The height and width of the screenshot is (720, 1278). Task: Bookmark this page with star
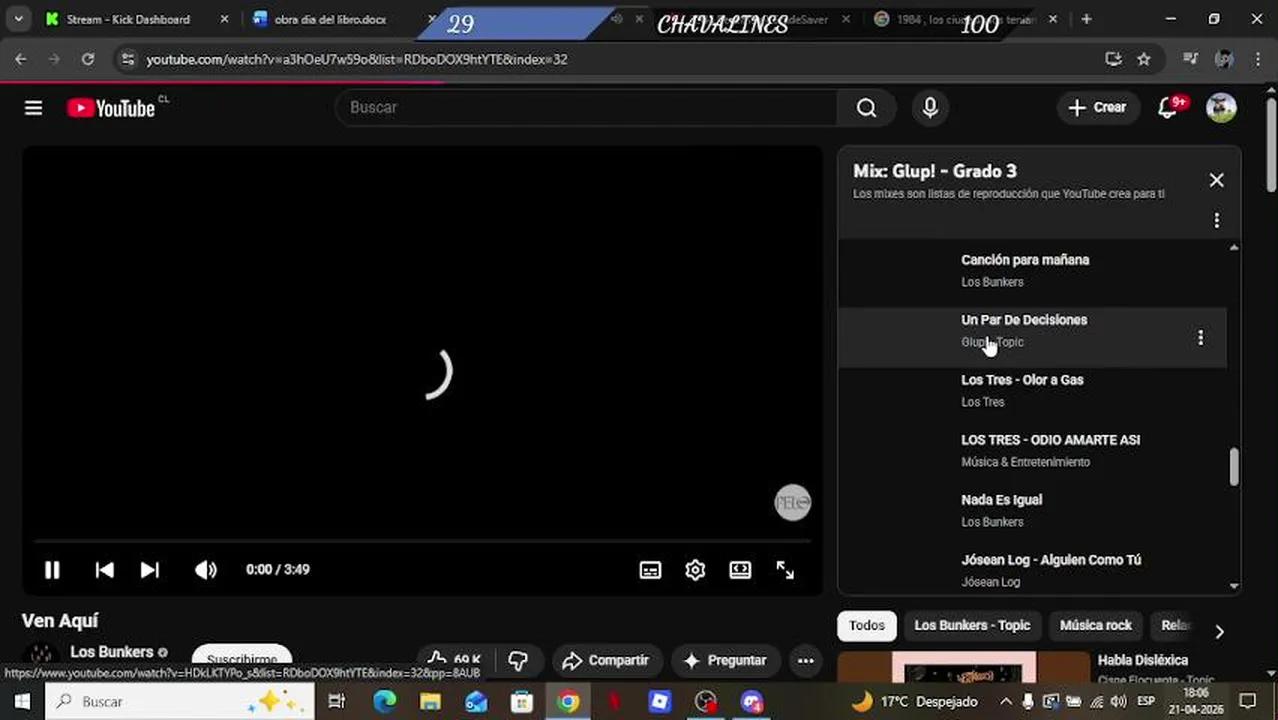(x=1144, y=59)
